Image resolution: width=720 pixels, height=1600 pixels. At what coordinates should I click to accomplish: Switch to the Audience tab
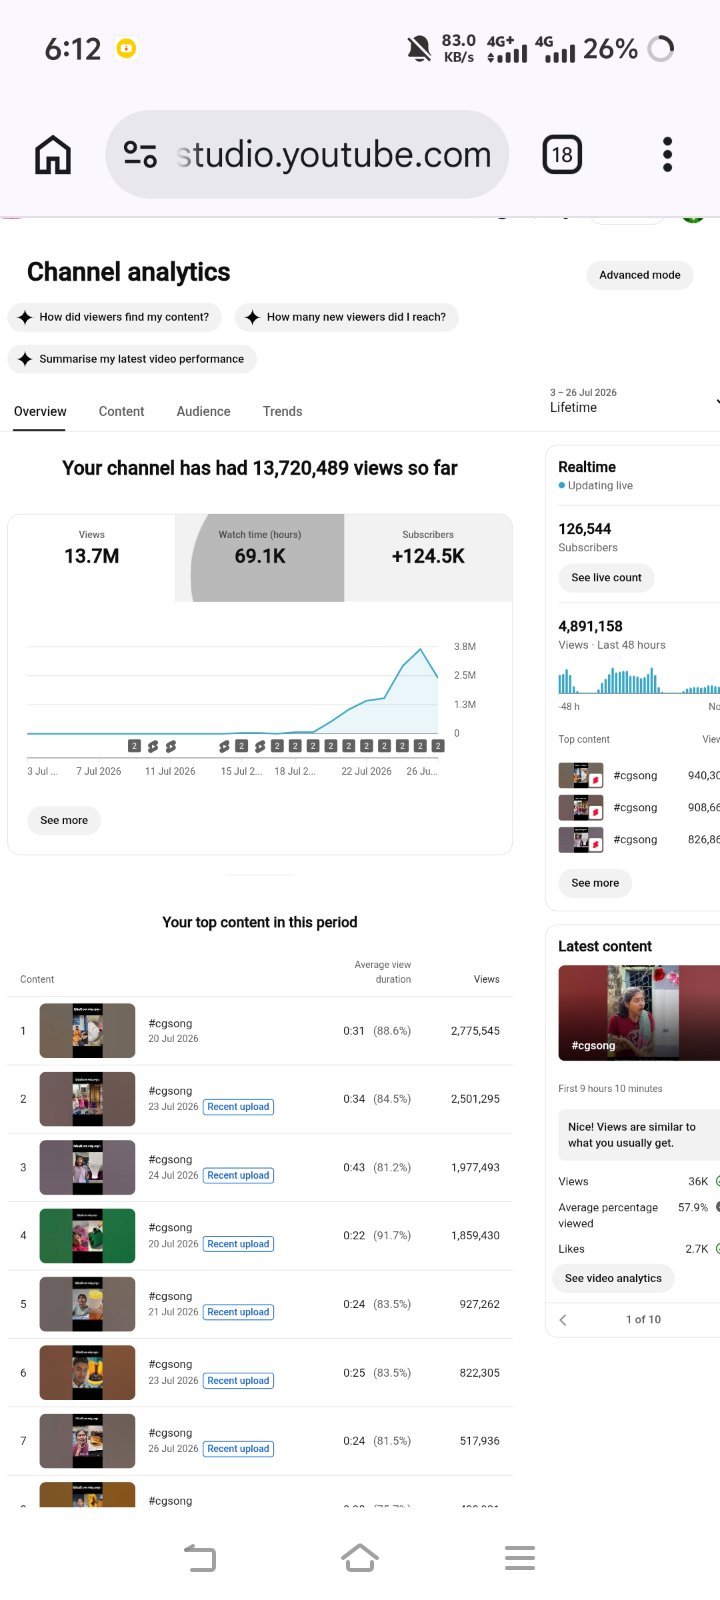click(203, 411)
